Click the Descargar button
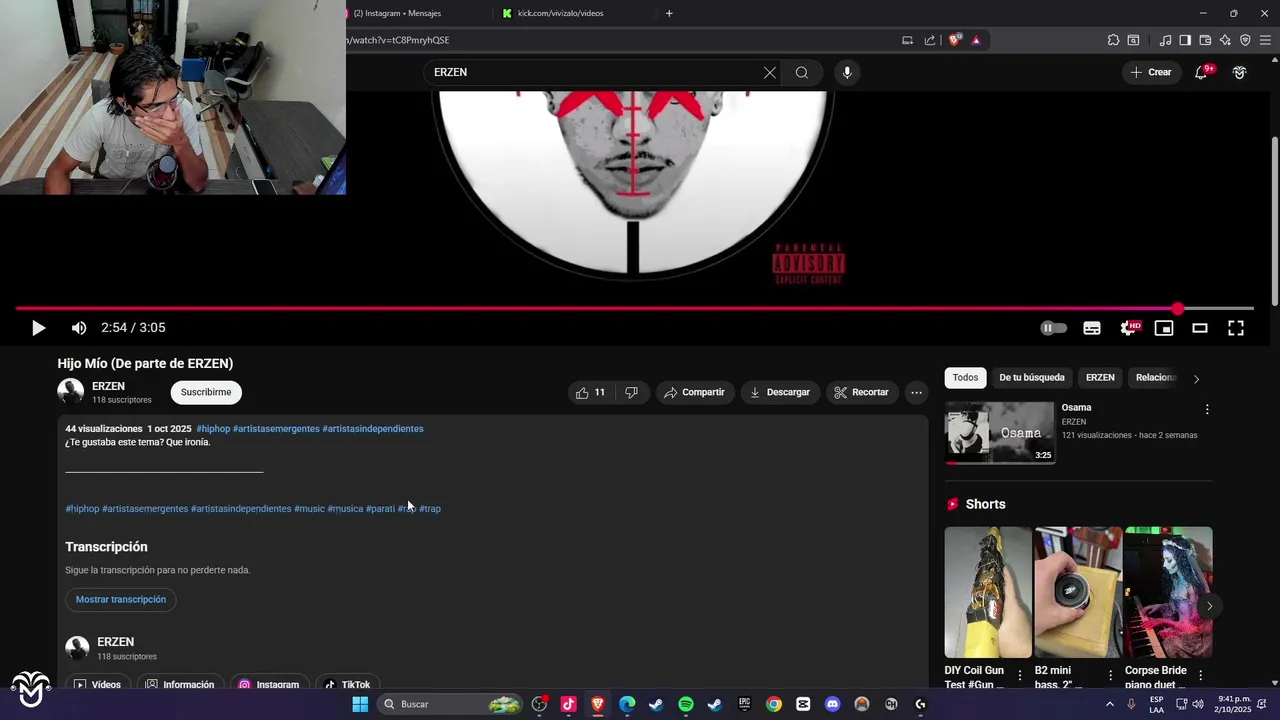Viewport: 1280px width, 720px height. pos(780,392)
